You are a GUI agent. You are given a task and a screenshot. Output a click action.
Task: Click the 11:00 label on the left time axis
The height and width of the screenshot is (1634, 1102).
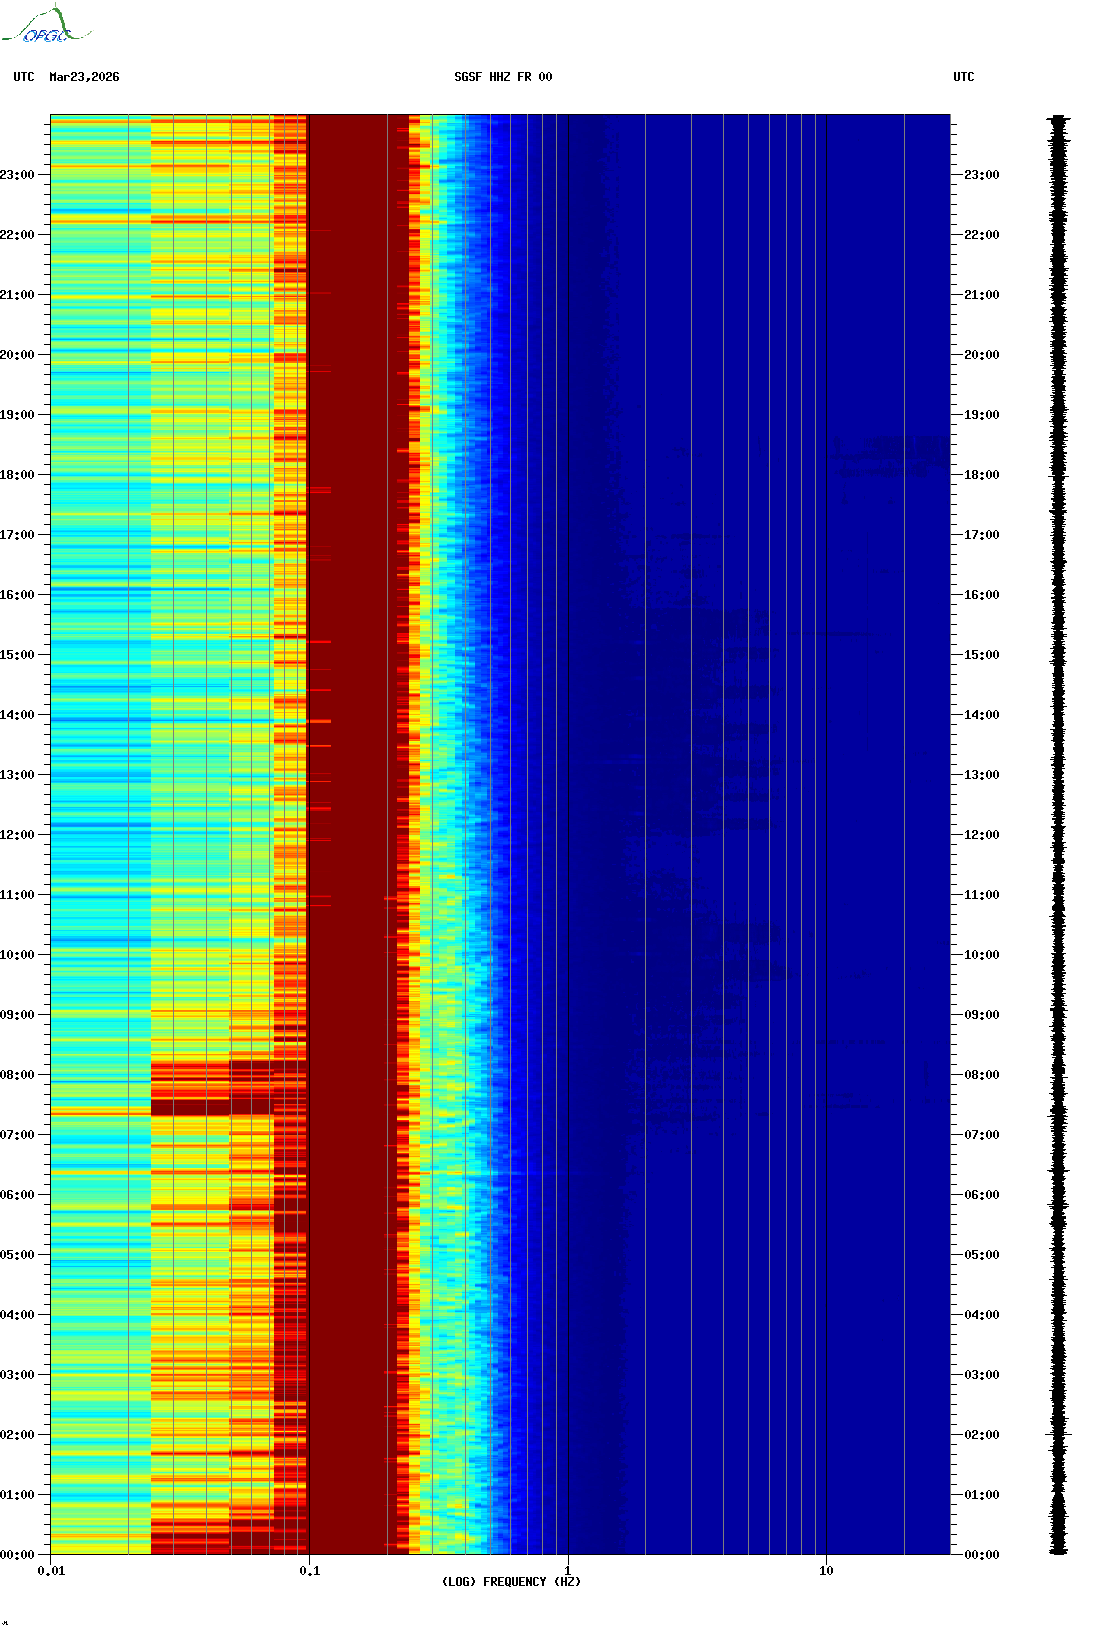point(17,895)
